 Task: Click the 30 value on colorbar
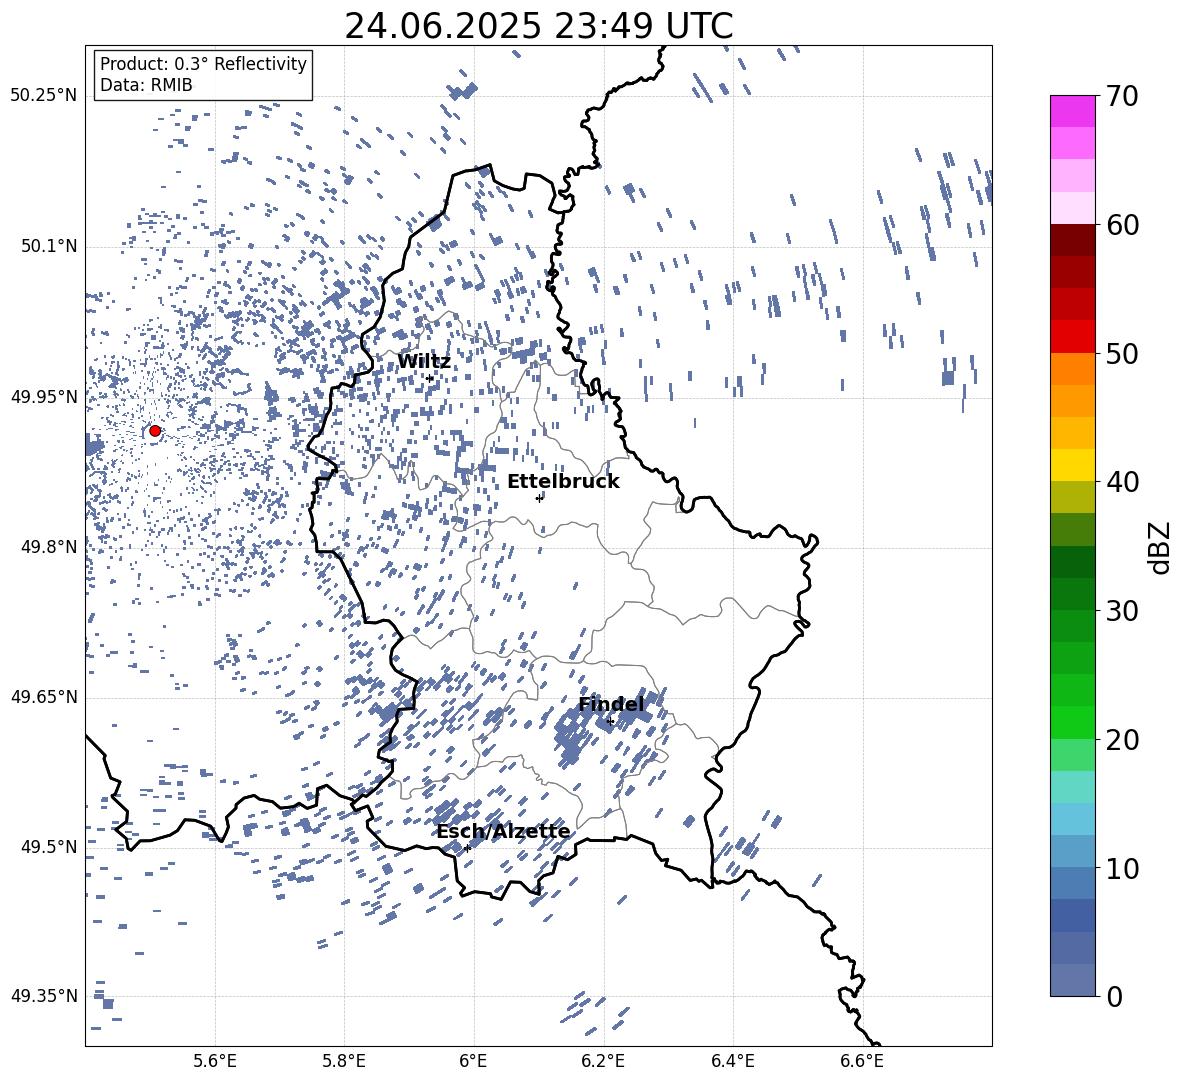tap(1122, 610)
